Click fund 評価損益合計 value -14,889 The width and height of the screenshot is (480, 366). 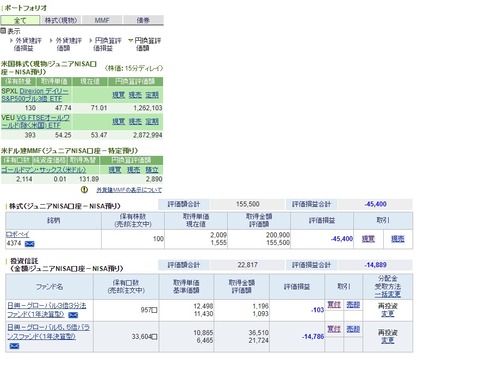tap(375, 265)
